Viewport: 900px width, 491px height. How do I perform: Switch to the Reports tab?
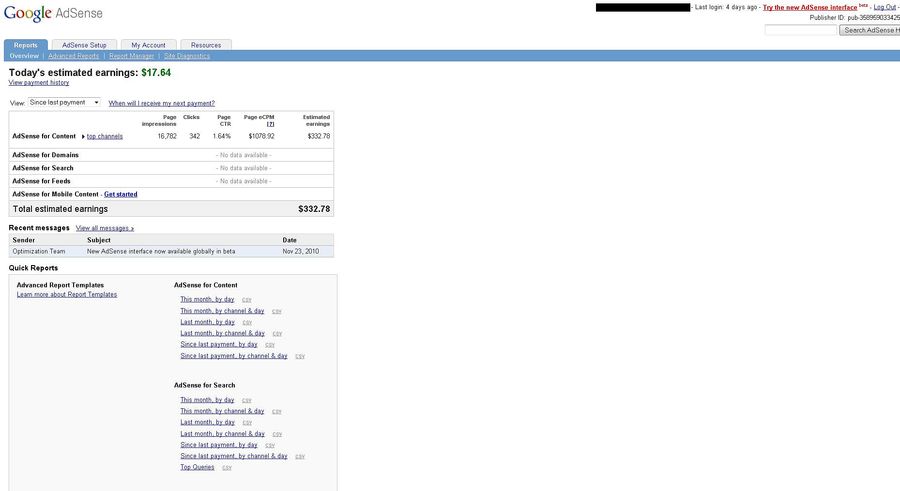26,45
